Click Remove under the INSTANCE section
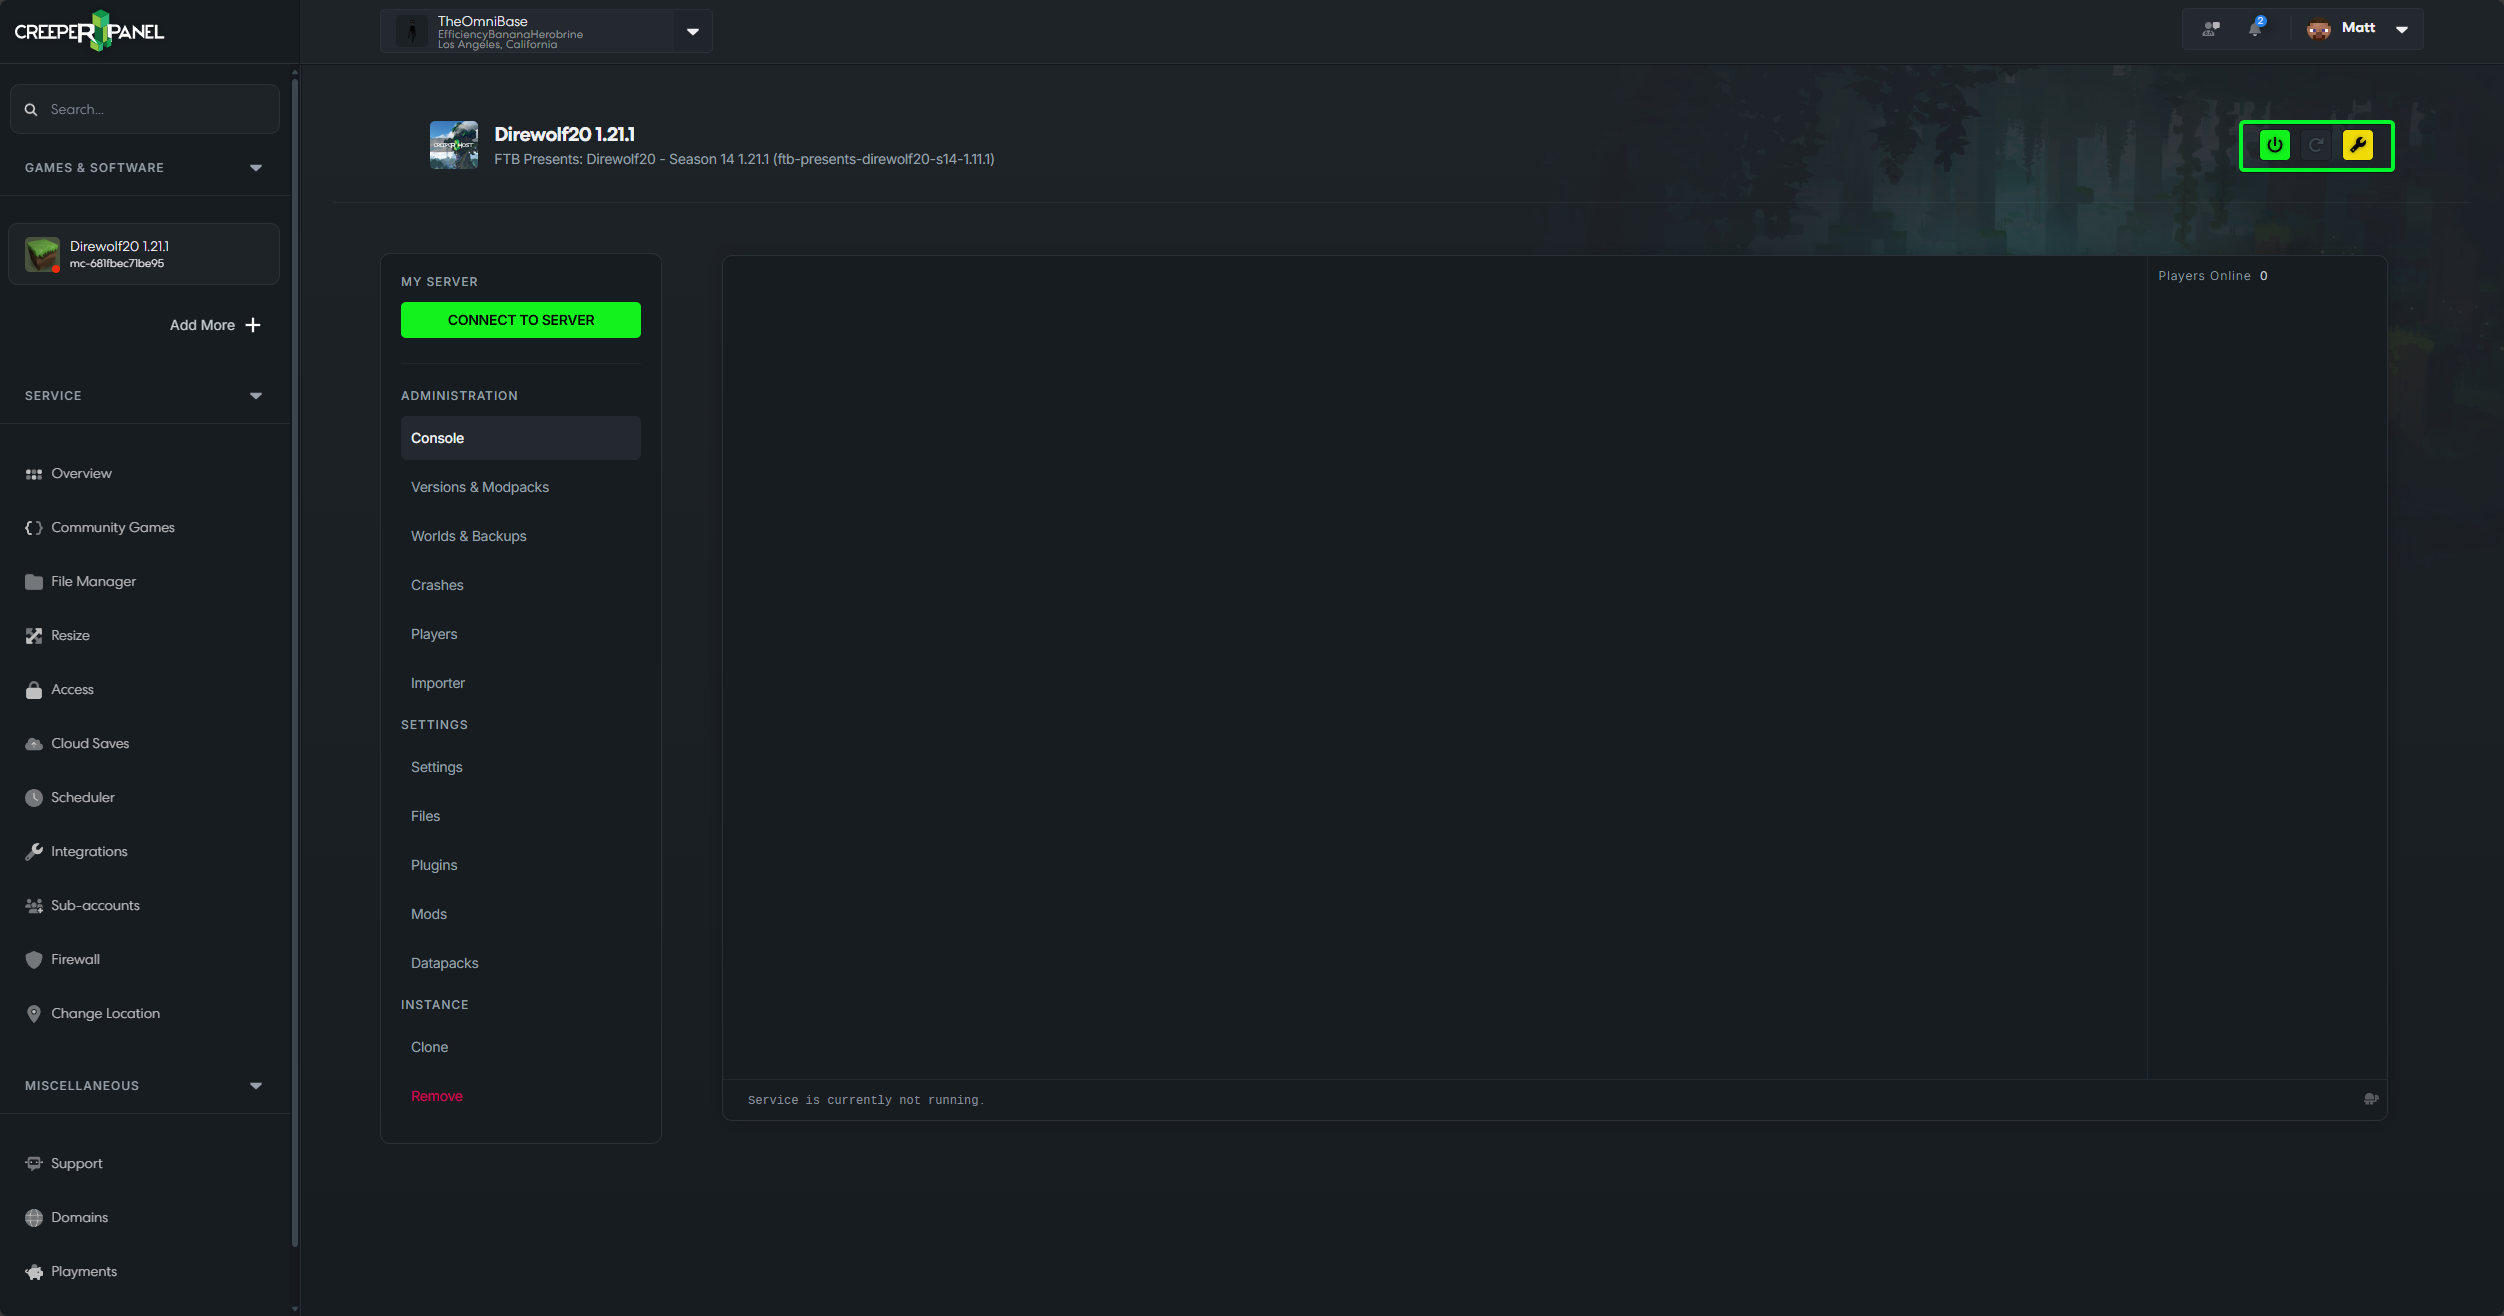This screenshot has width=2504, height=1316. pyautogui.click(x=436, y=1096)
